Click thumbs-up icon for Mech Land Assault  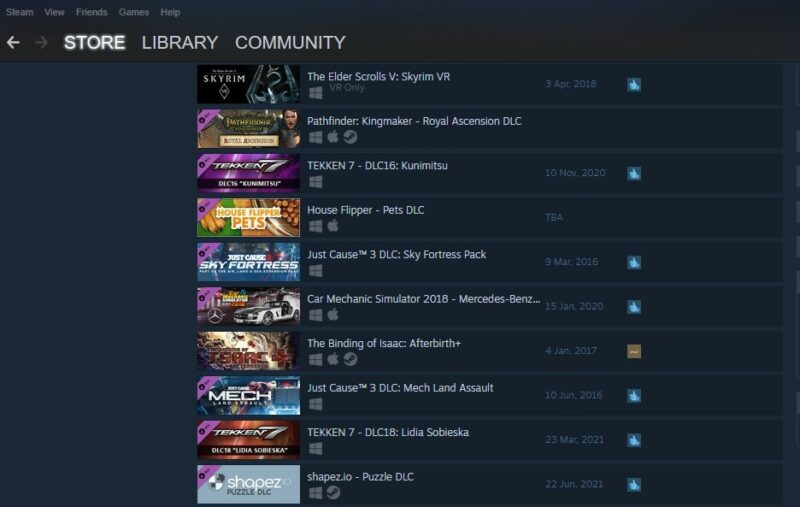point(634,395)
